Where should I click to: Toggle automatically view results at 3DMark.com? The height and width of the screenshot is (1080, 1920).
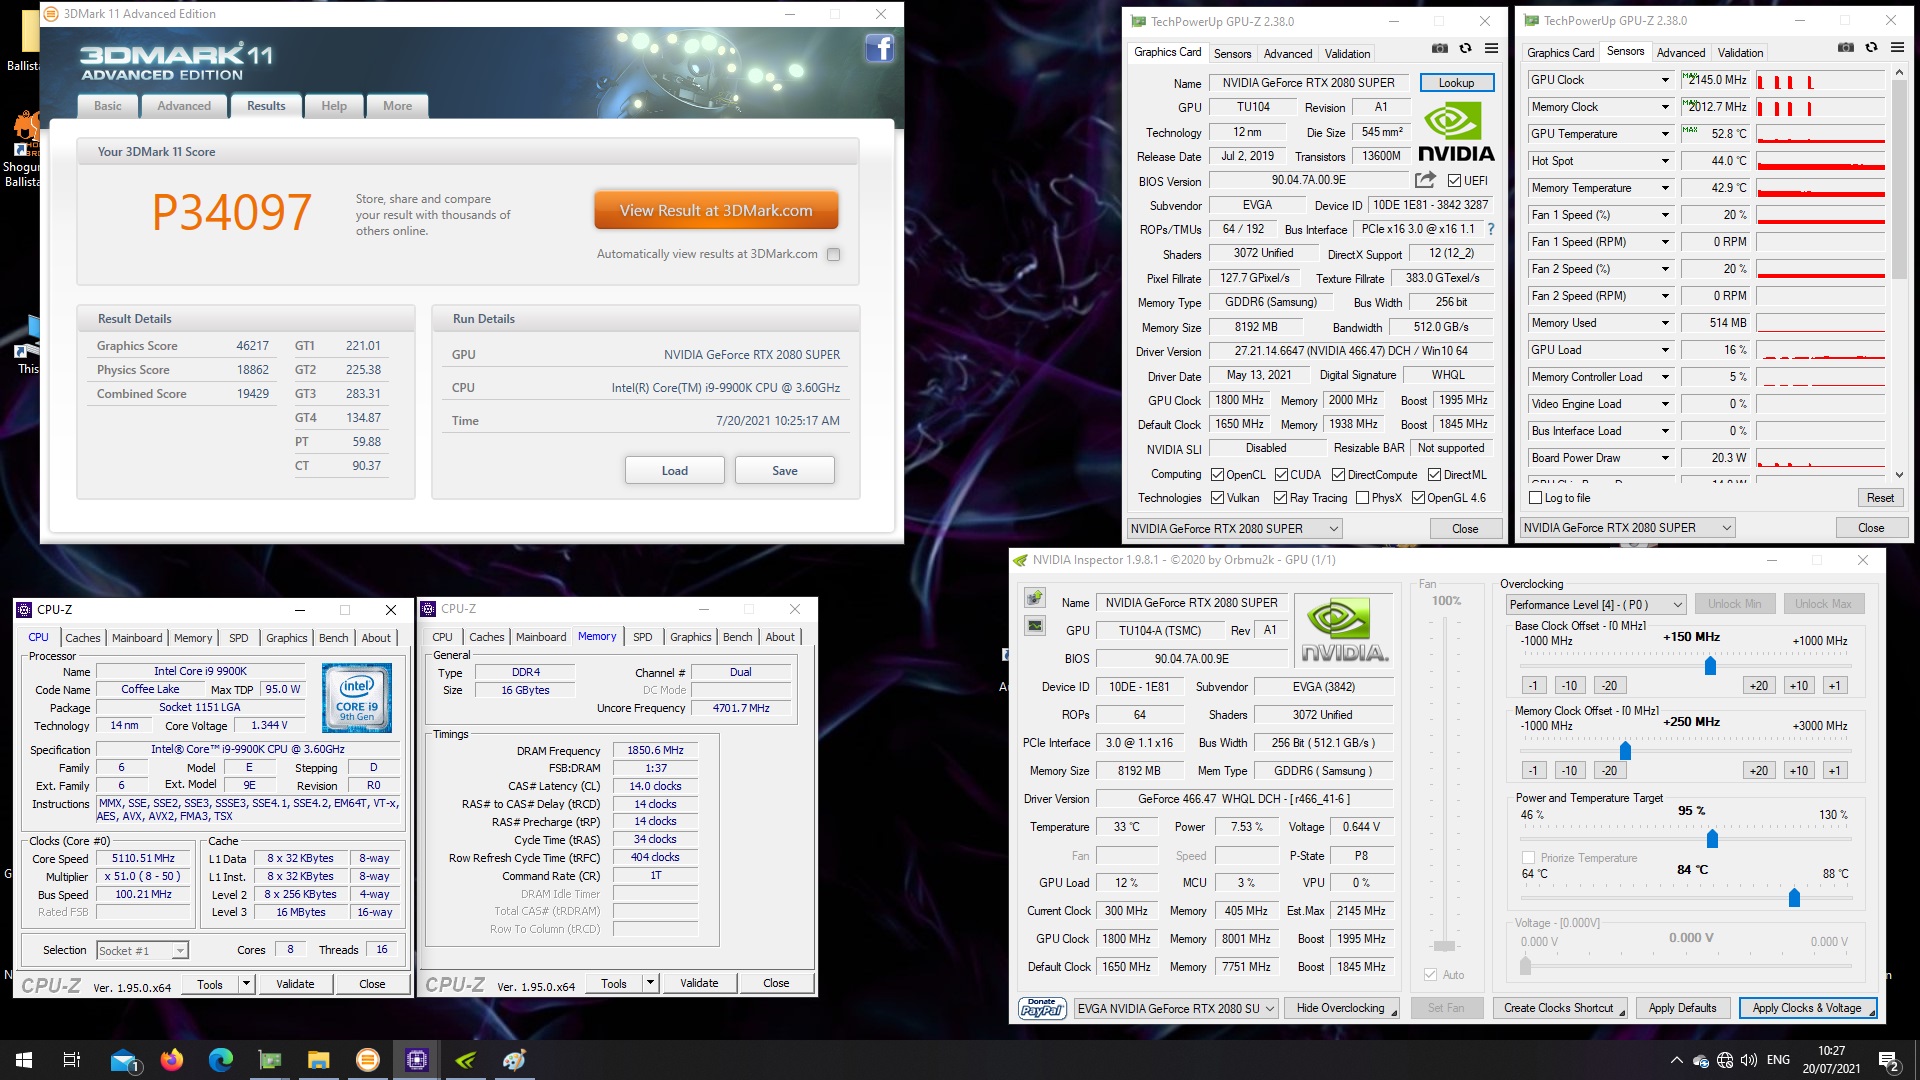click(833, 254)
